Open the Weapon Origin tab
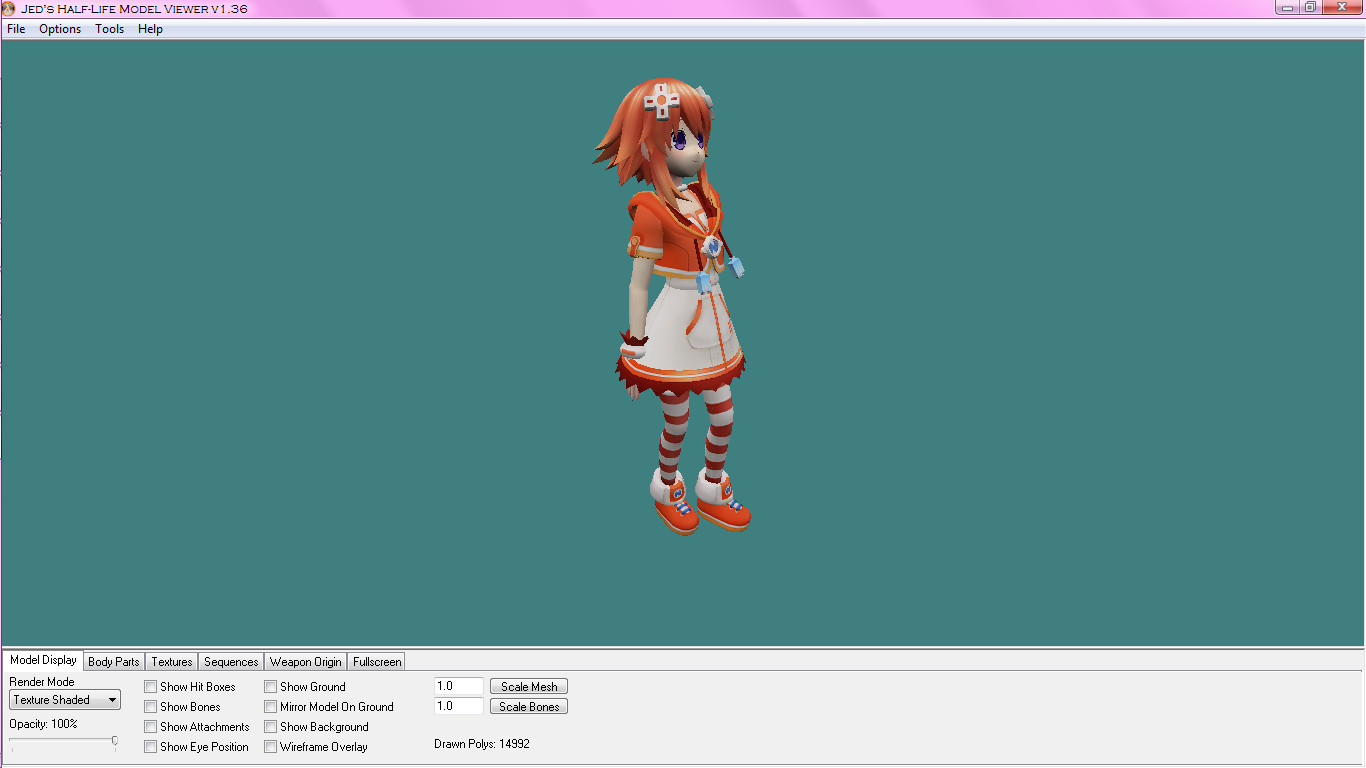 tap(305, 661)
